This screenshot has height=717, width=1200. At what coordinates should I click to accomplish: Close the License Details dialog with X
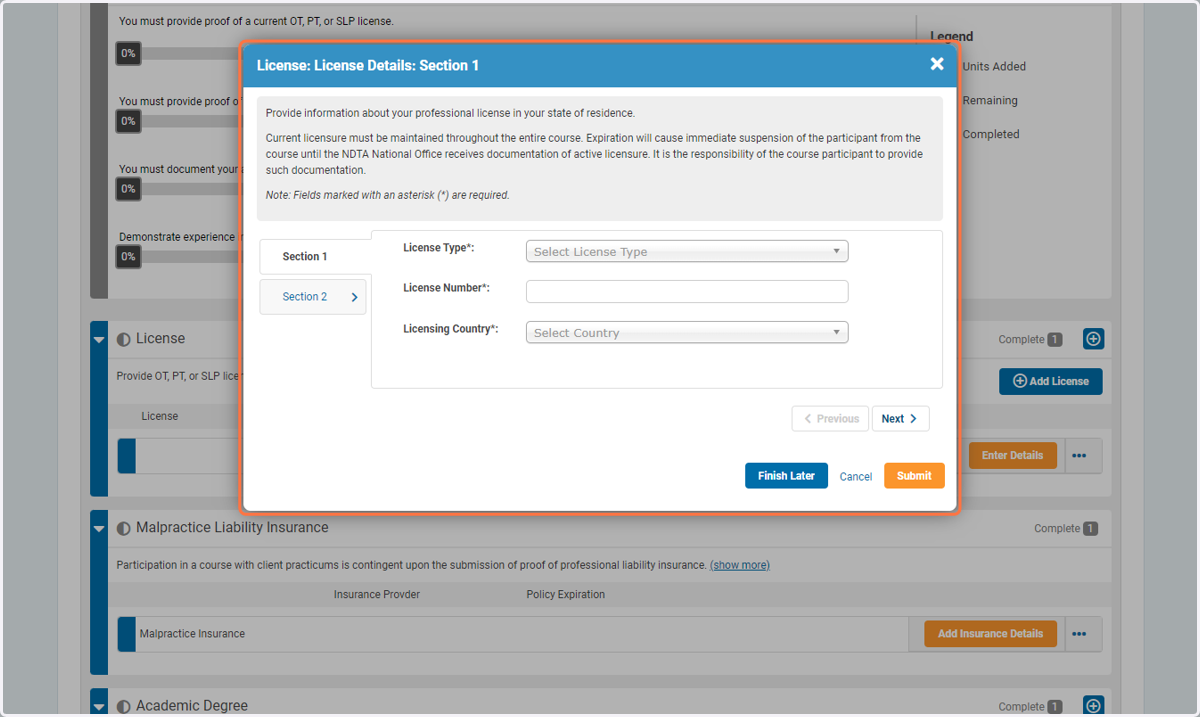pos(937,64)
